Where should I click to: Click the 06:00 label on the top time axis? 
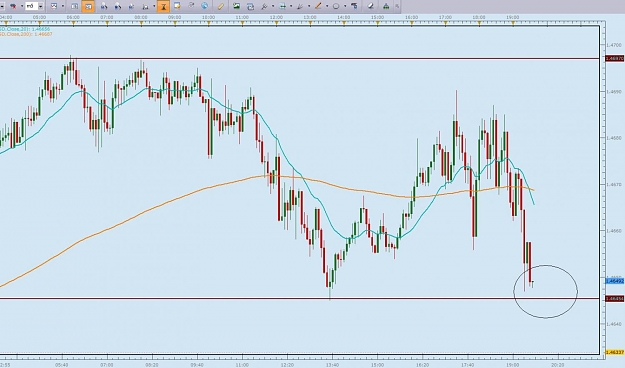tap(73, 18)
